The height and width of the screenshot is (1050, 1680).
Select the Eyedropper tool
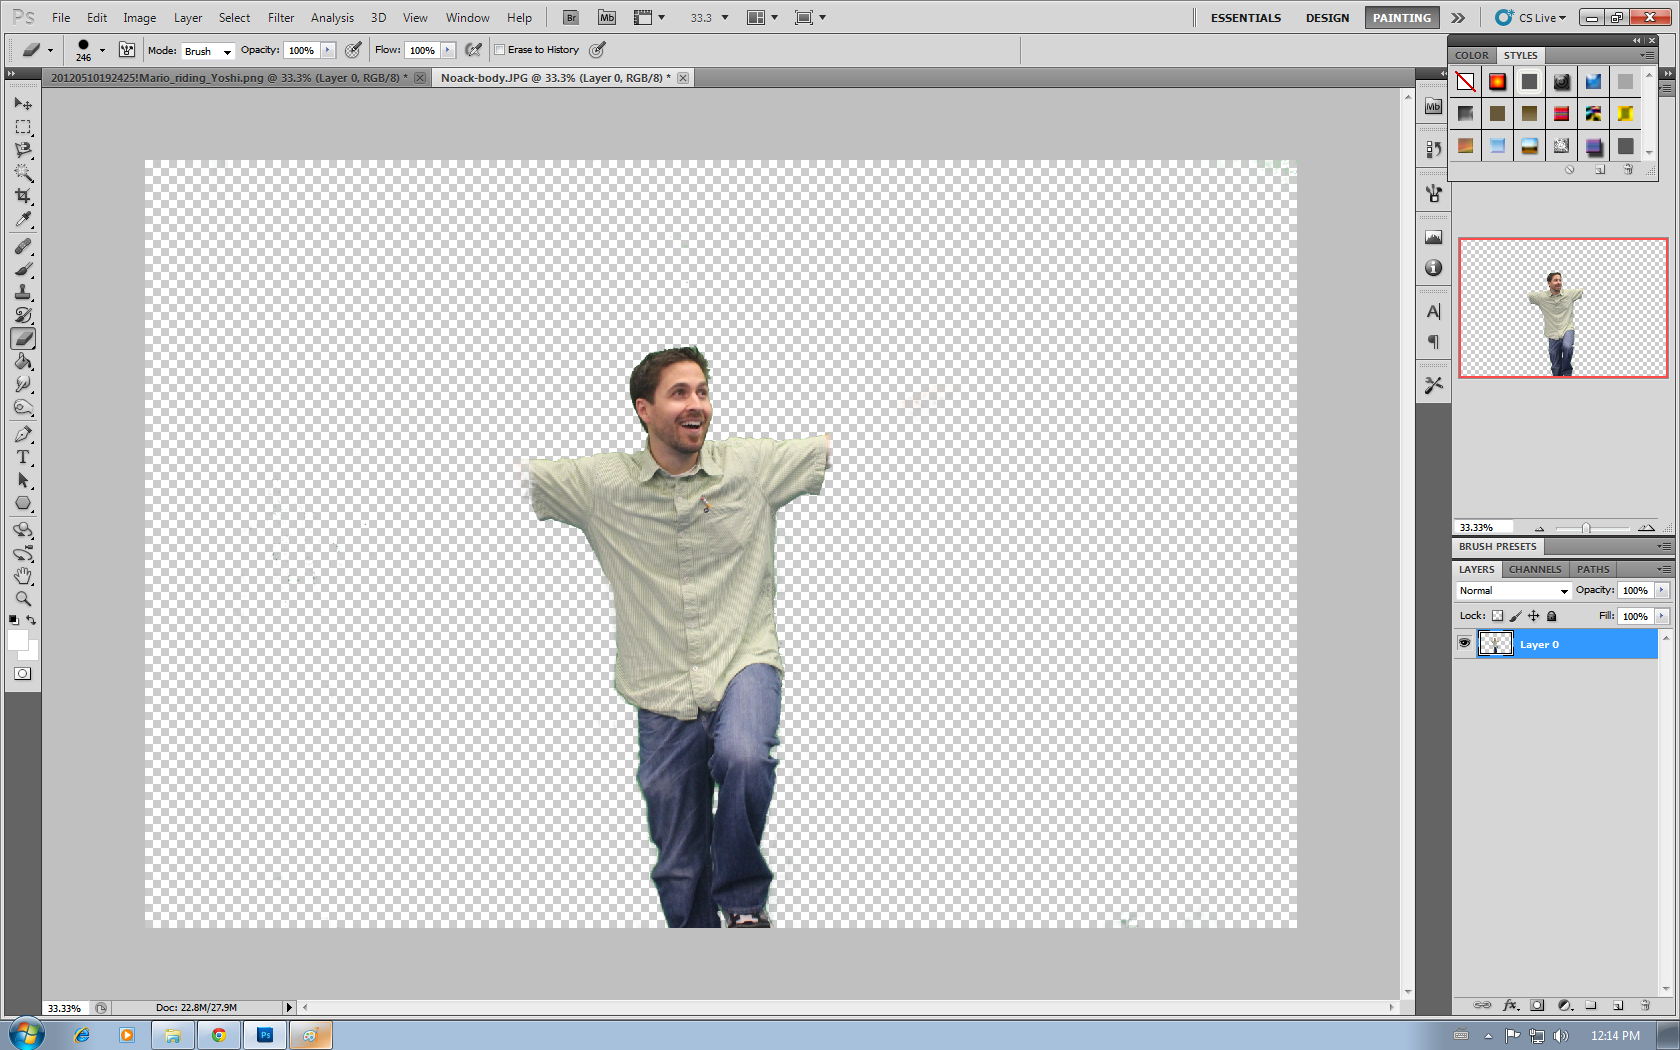pyautogui.click(x=23, y=220)
